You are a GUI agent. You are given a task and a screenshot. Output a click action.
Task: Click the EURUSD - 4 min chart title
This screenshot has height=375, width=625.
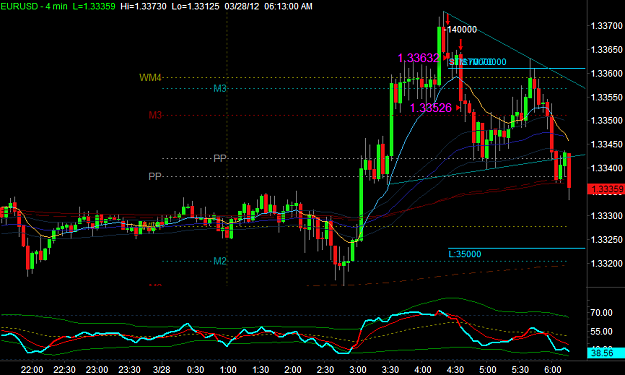coord(34,6)
